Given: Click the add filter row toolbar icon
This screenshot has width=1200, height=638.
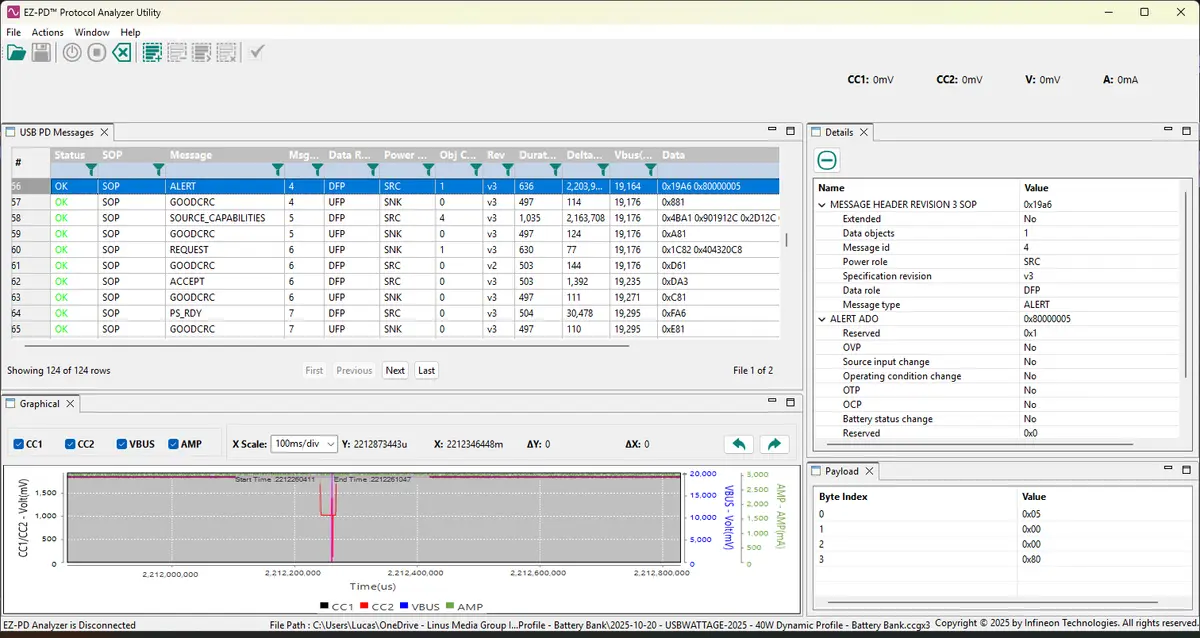Looking at the screenshot, I should [152, 53].
